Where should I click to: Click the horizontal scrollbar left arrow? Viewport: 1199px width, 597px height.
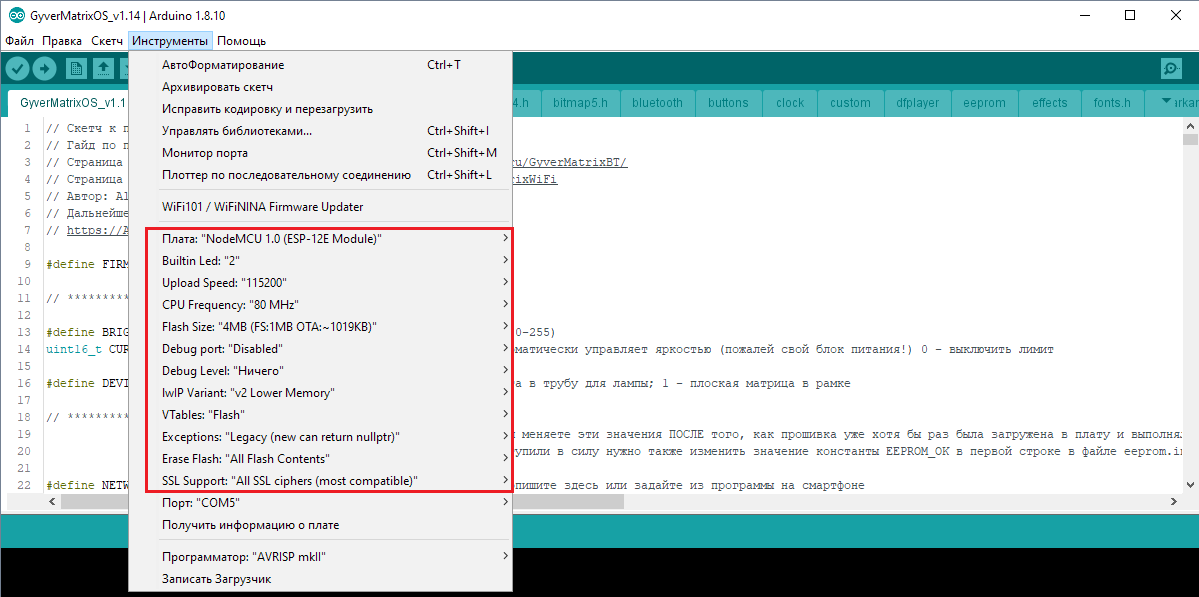pyautogui.click(x=52, y=501)
